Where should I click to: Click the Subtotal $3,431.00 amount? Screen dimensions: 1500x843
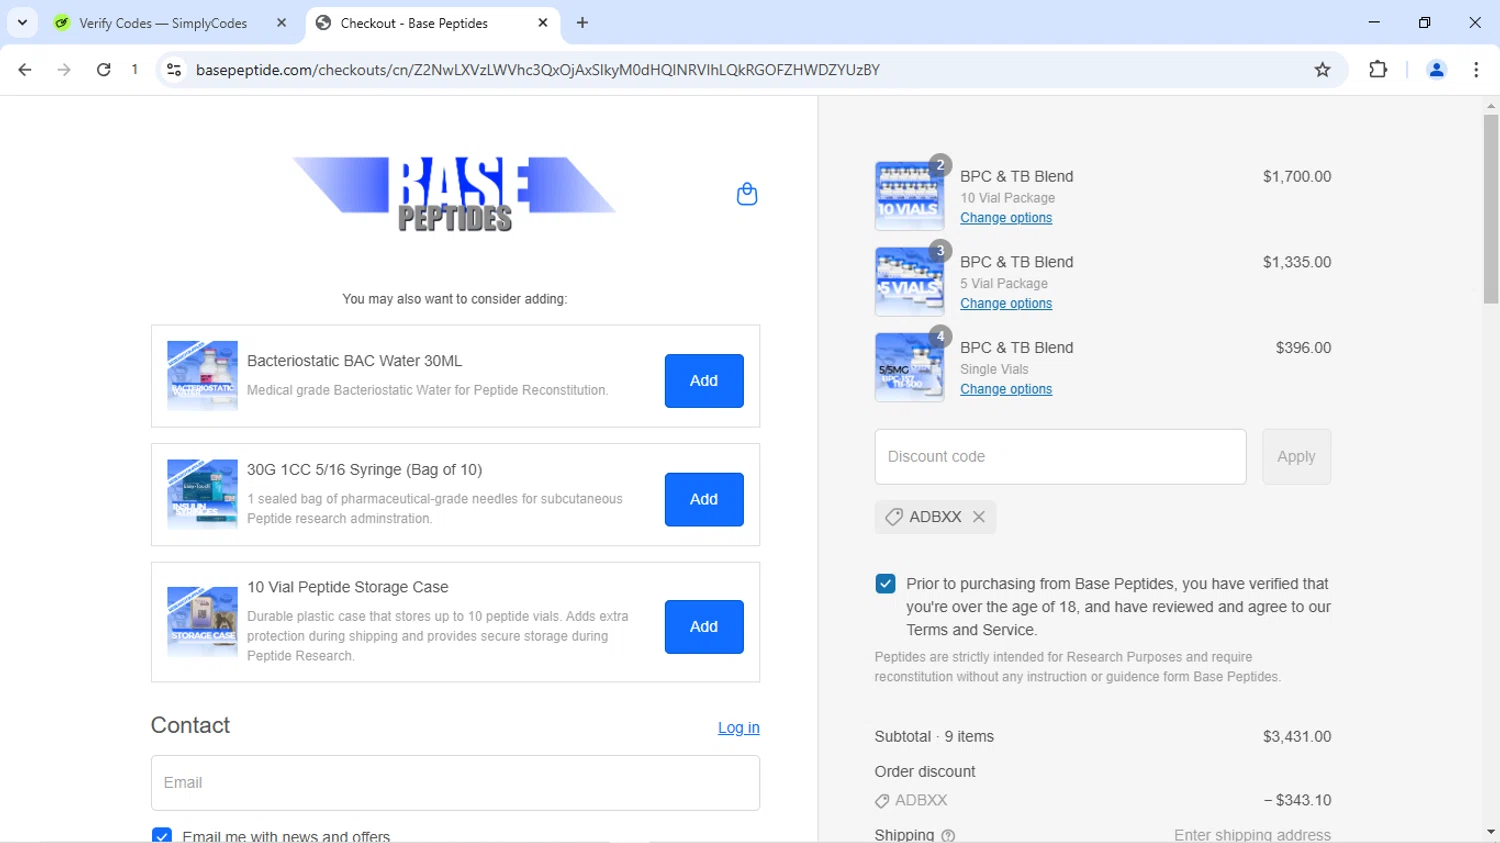click(x=1297, y=737)
